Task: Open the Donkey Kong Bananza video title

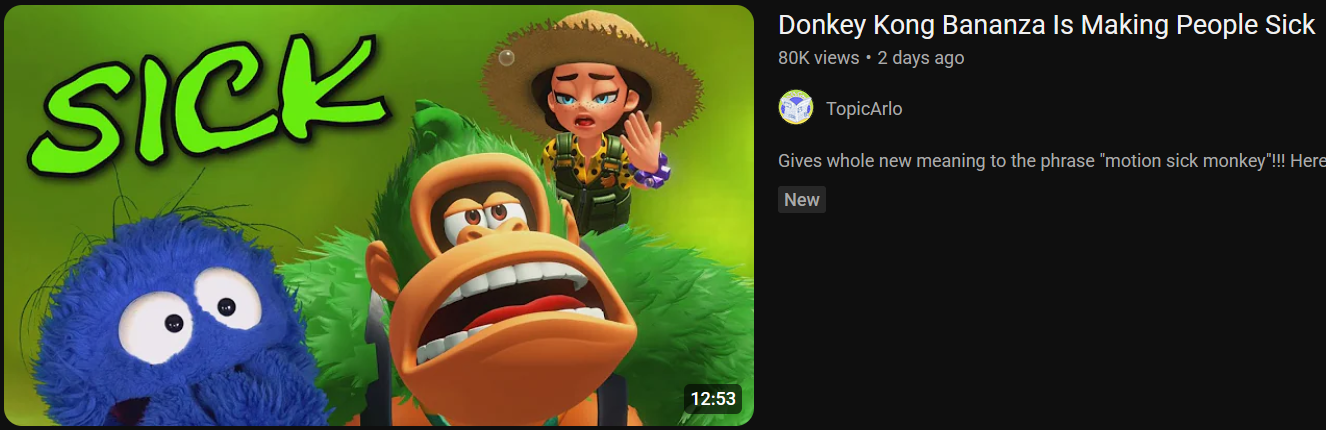Action: [x=1046, y=25]
